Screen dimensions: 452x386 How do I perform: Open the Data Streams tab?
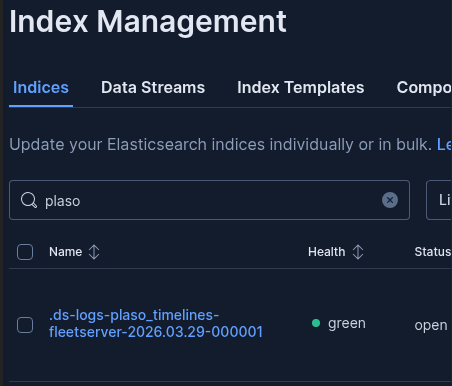pos(153,88)
